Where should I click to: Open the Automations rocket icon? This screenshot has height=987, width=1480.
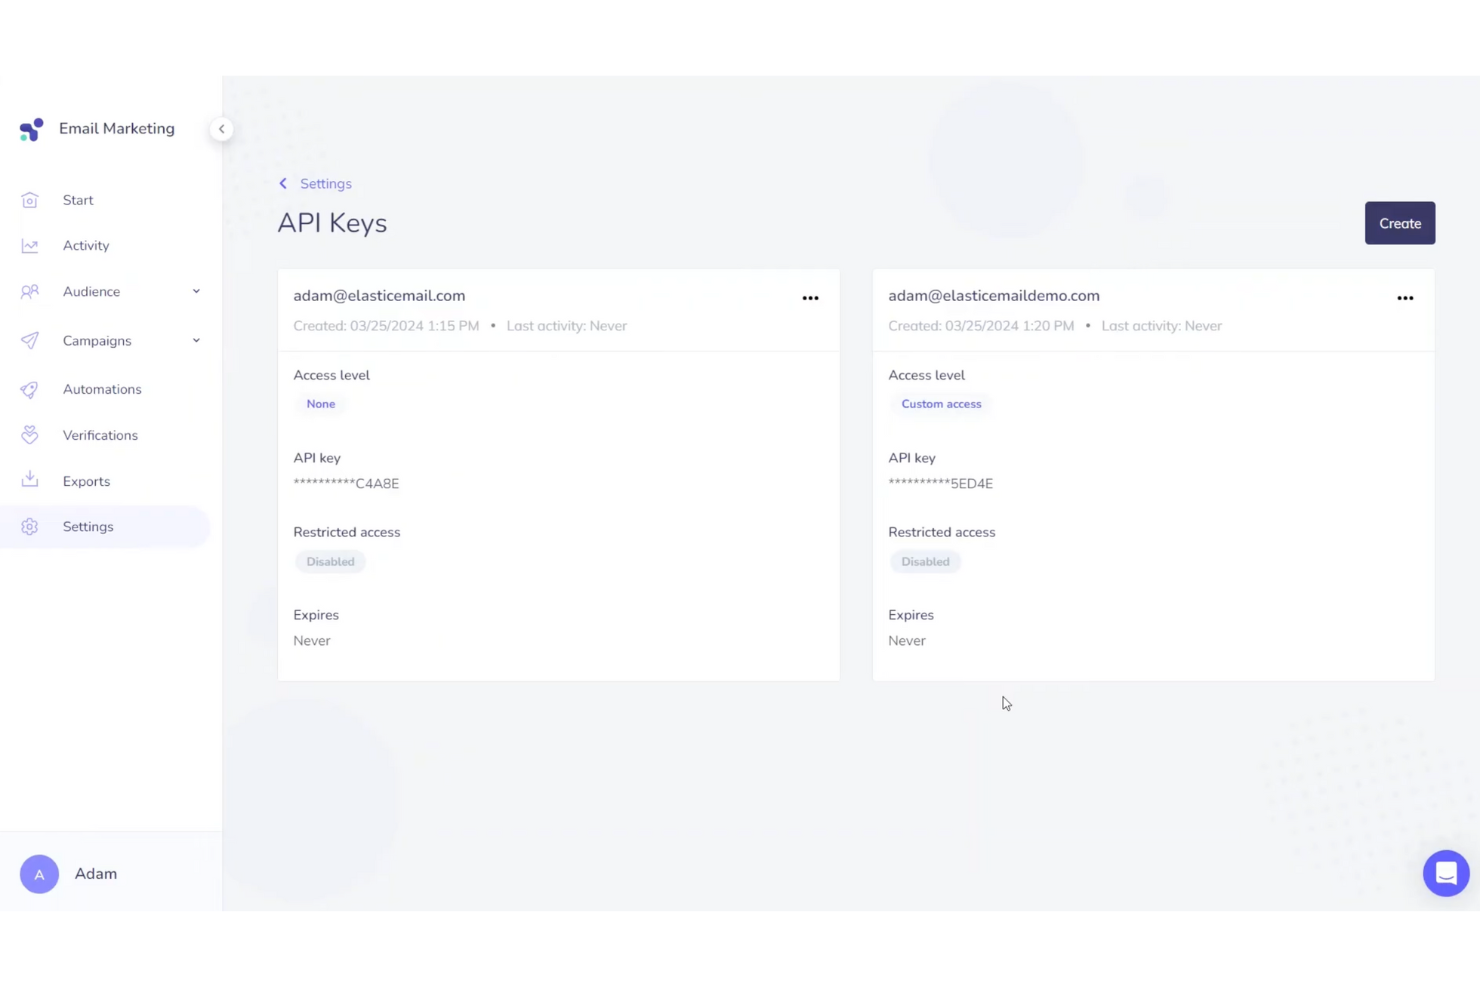tap(30, 389)
